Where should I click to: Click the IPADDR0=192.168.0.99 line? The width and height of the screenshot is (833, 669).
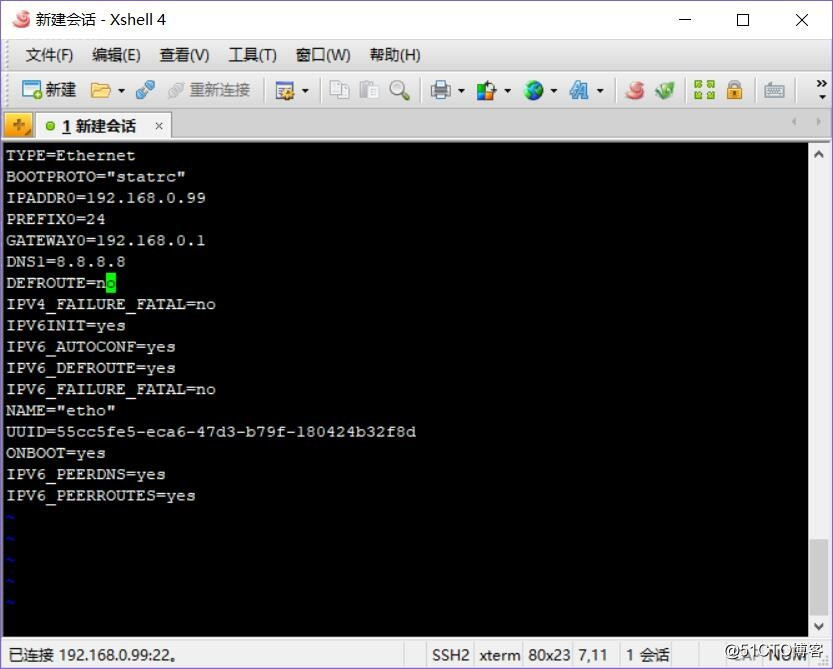tap(106, 198)
